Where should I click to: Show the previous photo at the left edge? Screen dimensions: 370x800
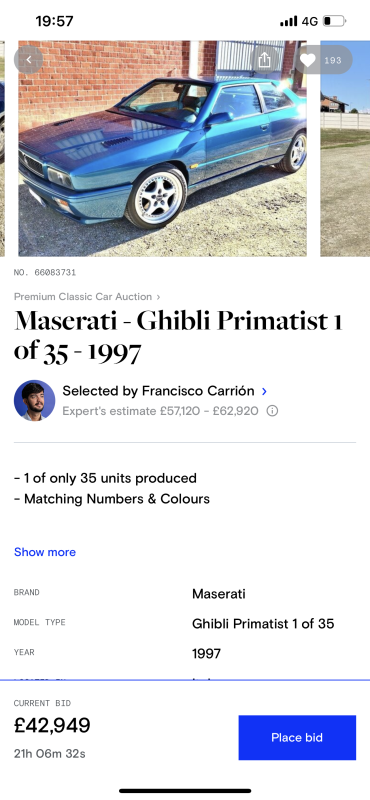coord(3,148)
